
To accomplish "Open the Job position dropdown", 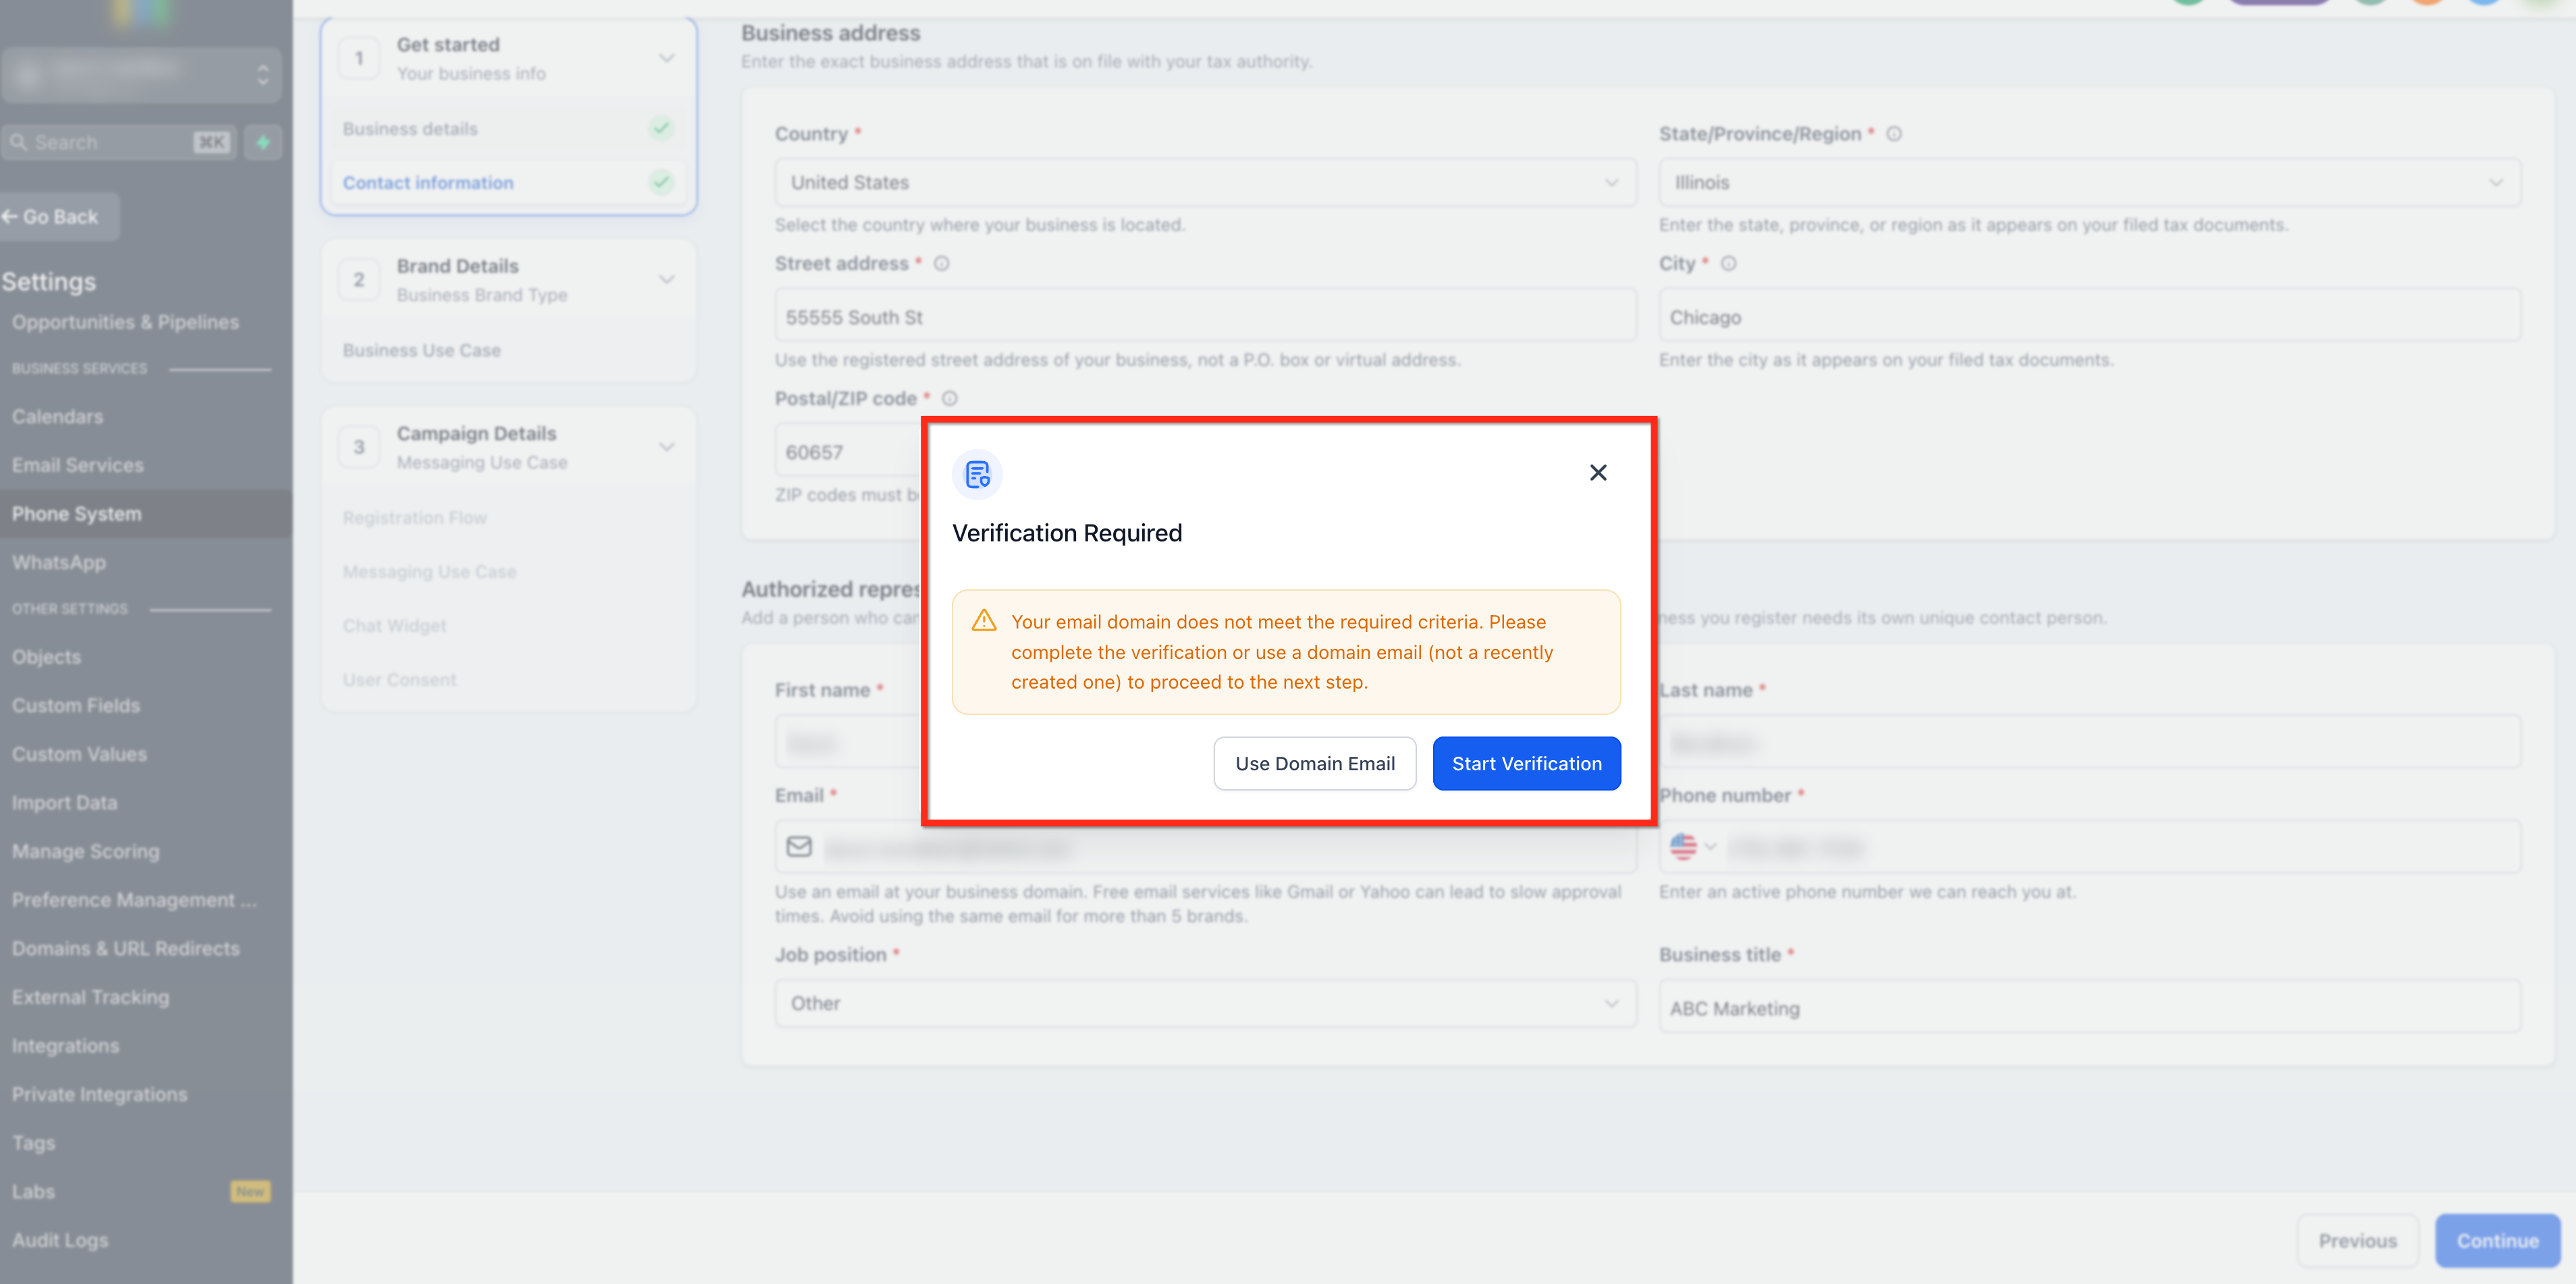I will tap(1205, 1003).
